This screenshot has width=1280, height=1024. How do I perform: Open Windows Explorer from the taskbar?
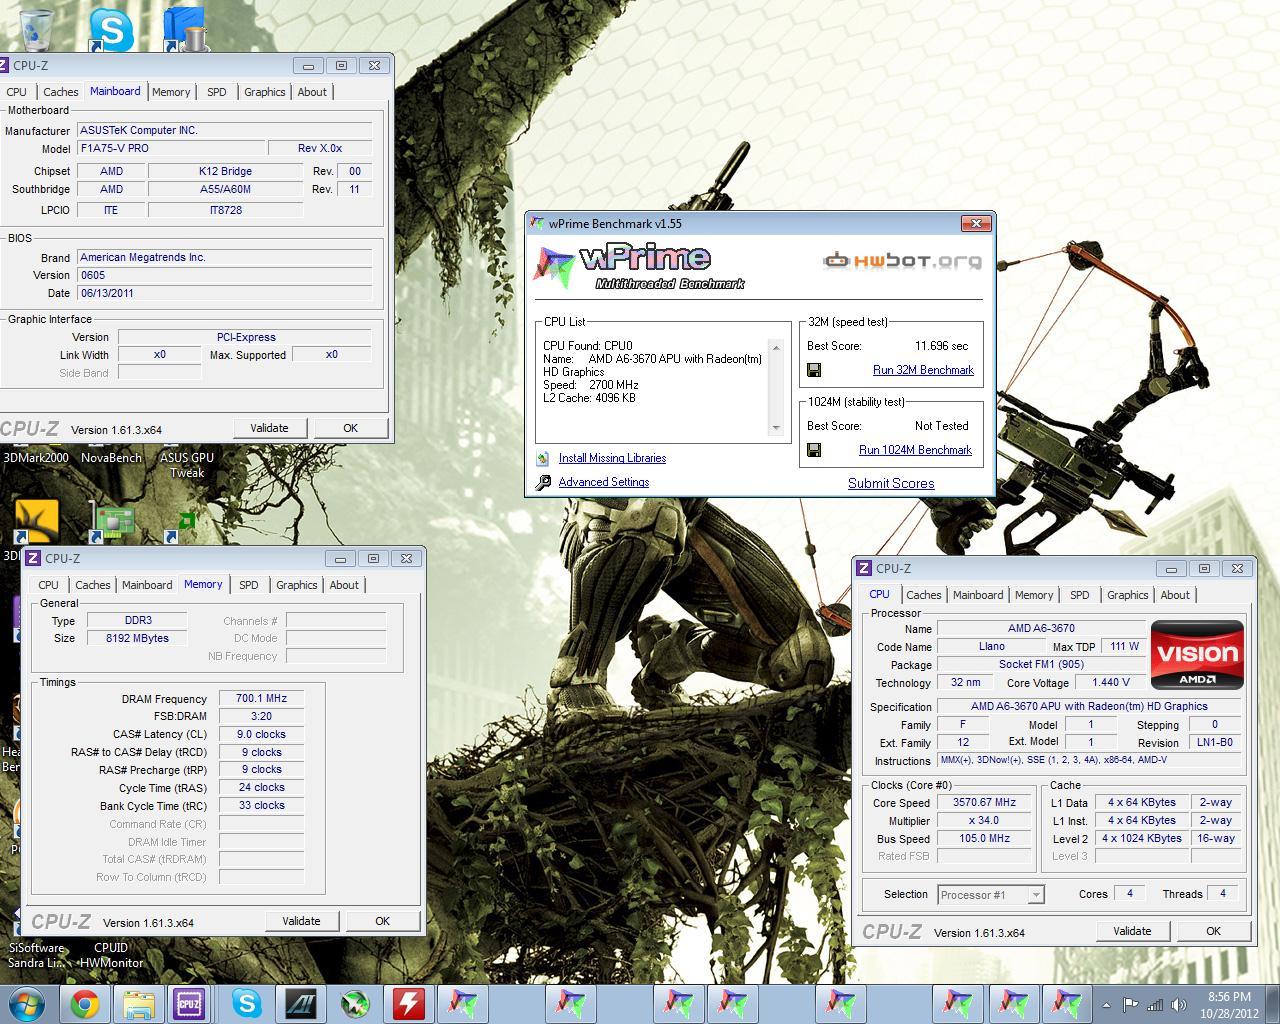tap(139, 1003)
